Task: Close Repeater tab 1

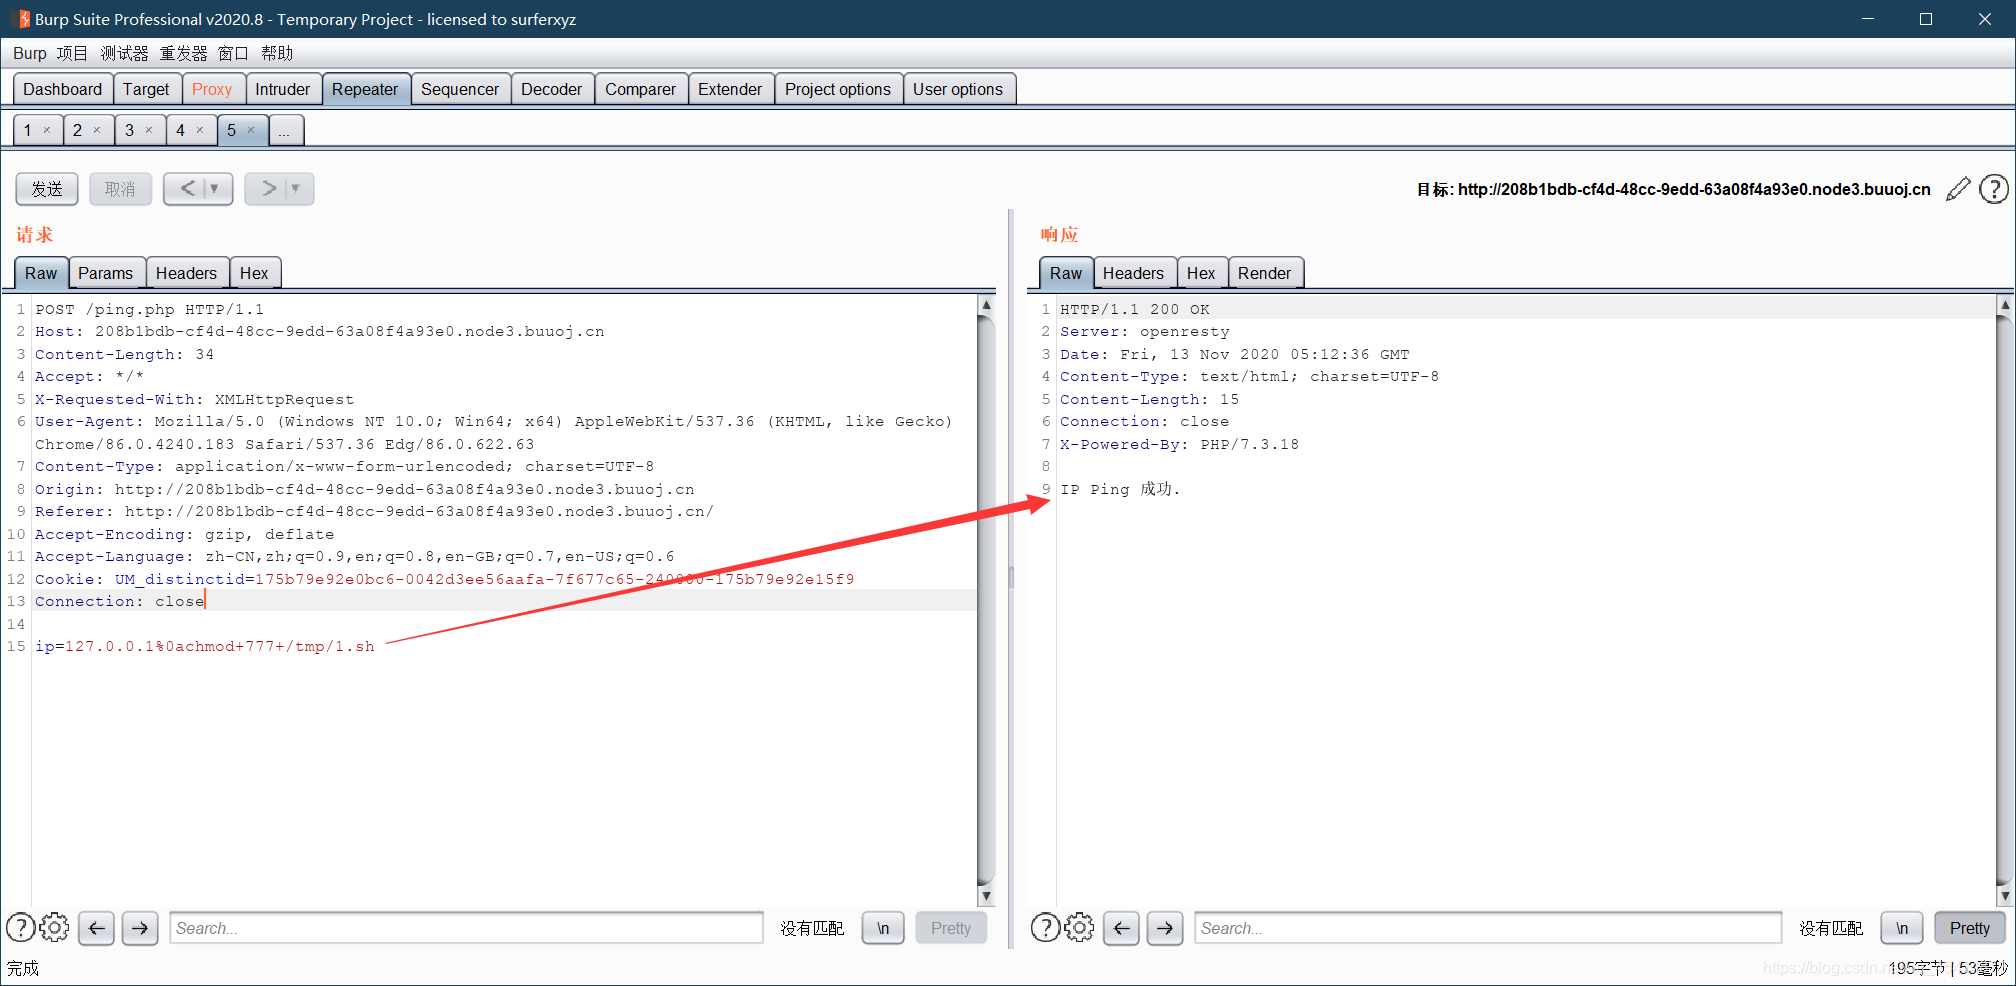Action: coord(46,130)
